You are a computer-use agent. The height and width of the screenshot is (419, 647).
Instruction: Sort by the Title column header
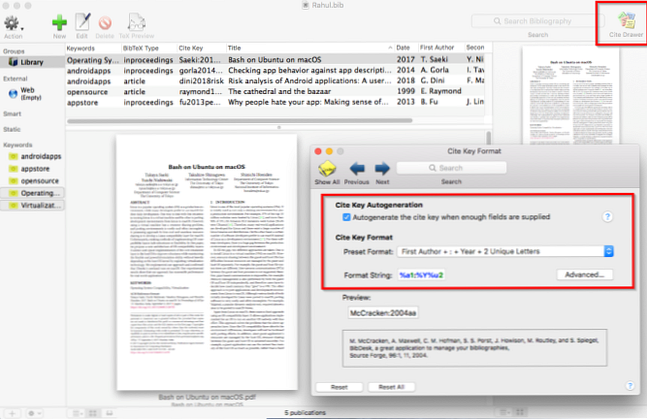tap(310, 48)
